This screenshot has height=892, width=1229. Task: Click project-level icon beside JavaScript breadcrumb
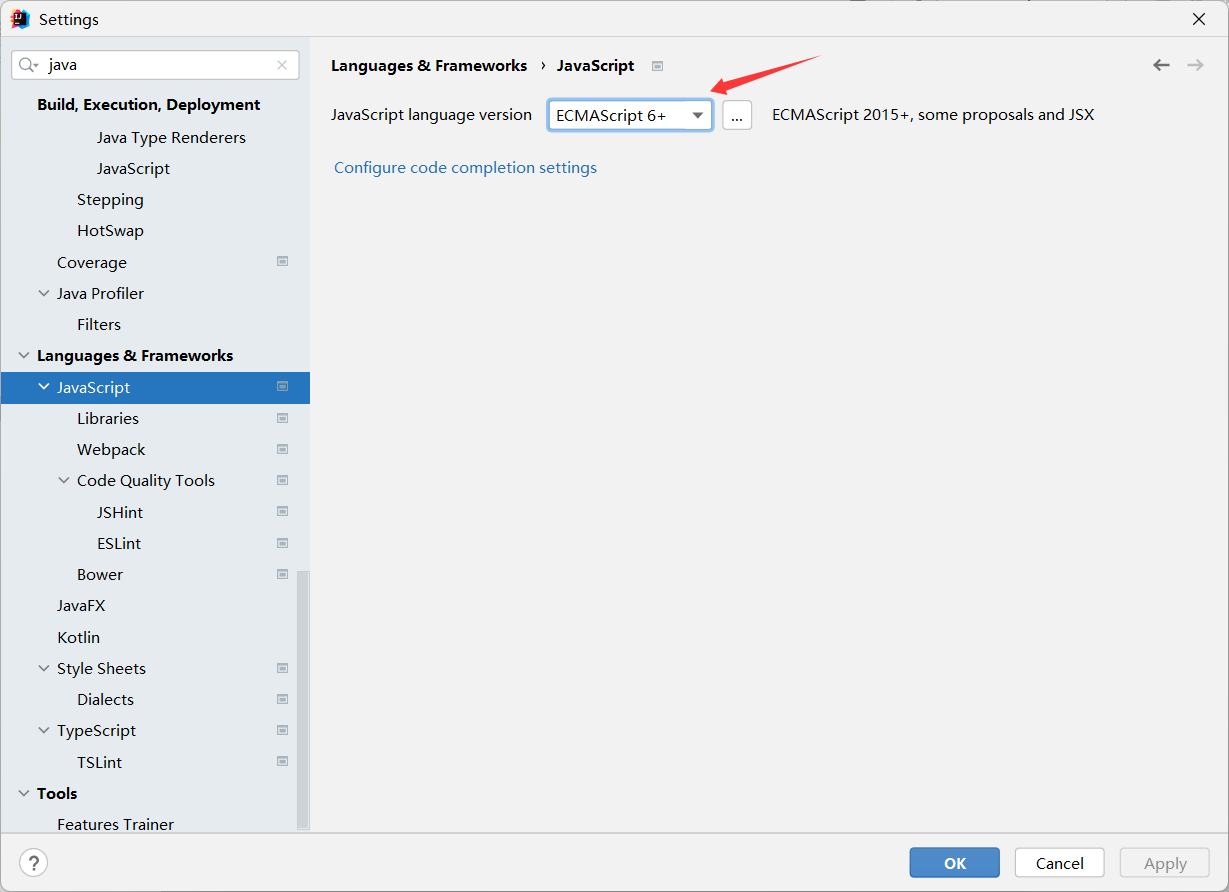(x=657, y=66)
